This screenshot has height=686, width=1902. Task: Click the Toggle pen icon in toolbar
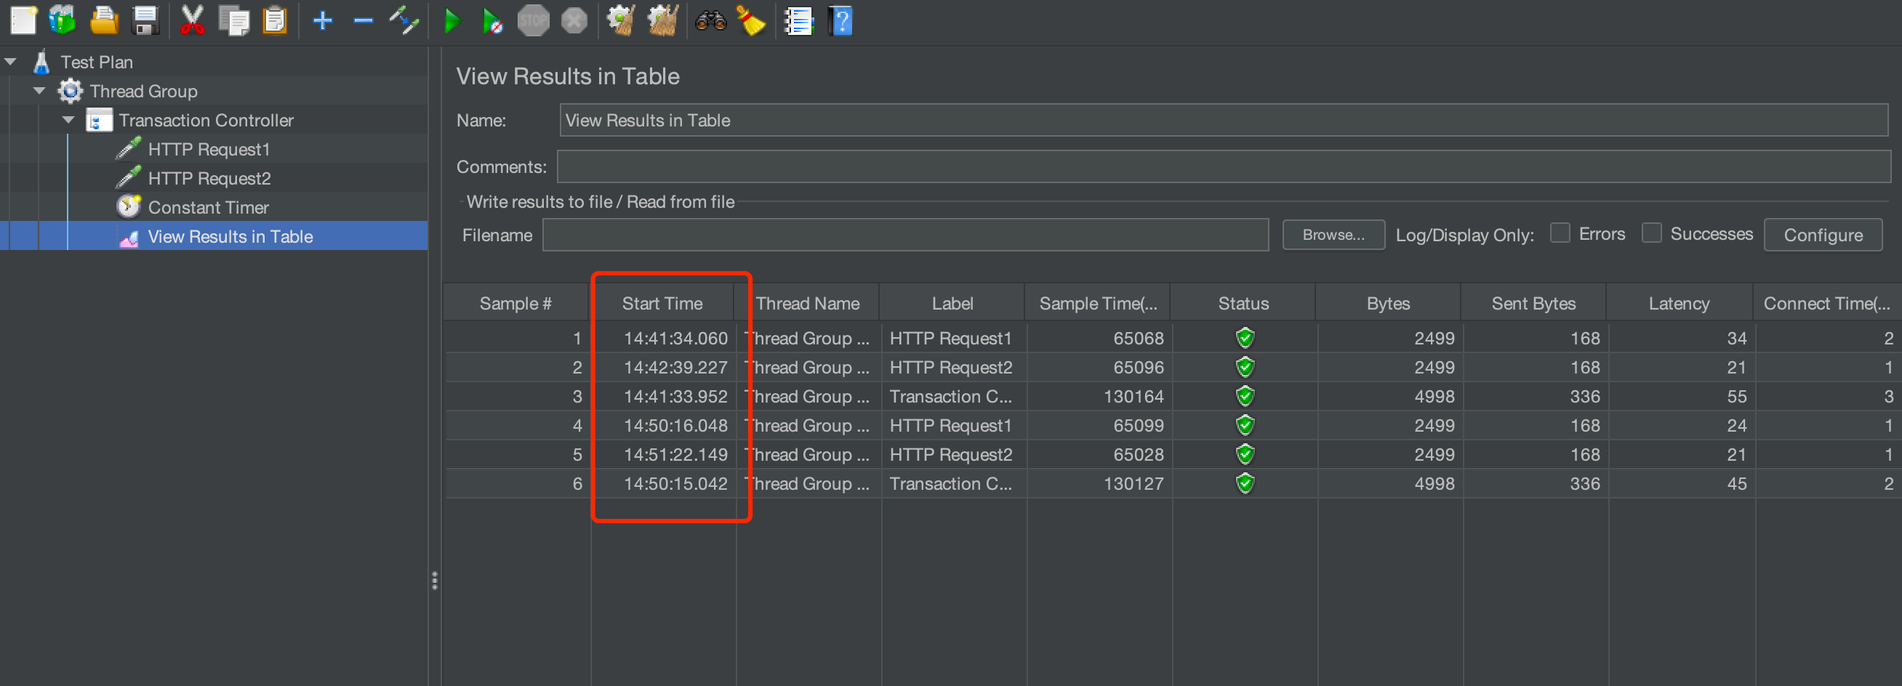tap(404, 21)
